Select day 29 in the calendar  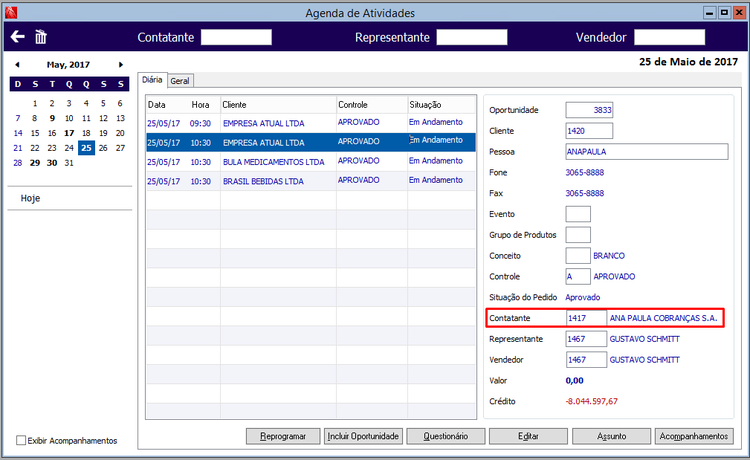(x=35, y=163)
